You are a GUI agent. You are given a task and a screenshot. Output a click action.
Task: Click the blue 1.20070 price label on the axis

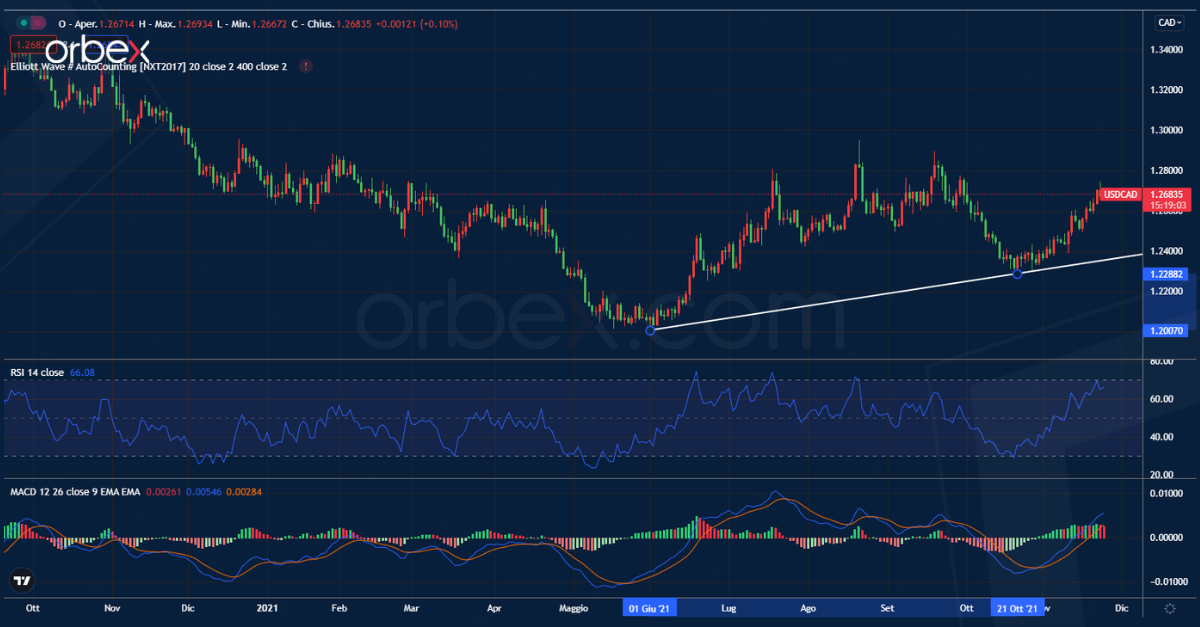(x=1164, y=330)
